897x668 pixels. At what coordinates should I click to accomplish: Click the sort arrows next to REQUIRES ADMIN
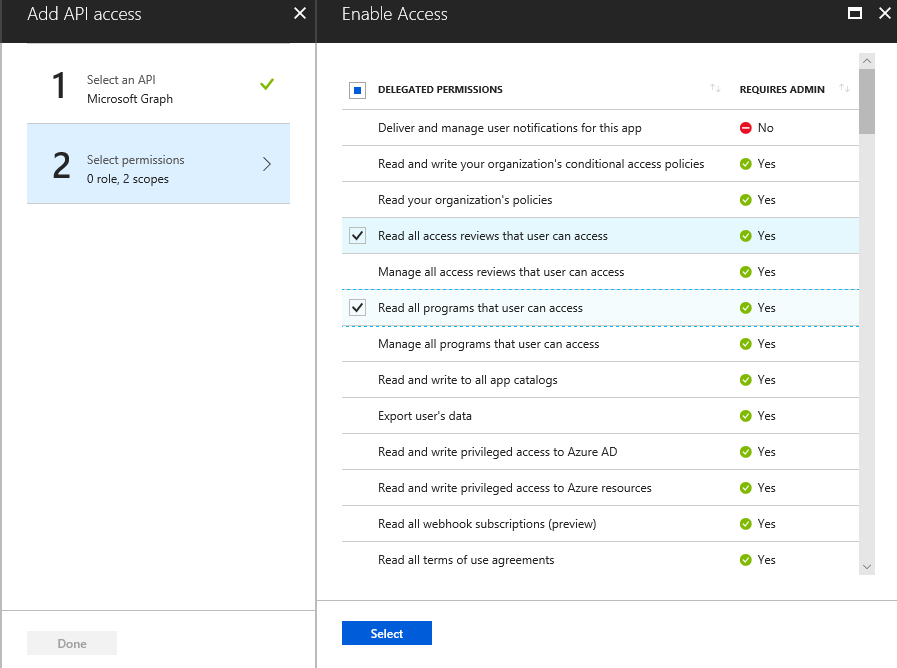coord(844,89)
